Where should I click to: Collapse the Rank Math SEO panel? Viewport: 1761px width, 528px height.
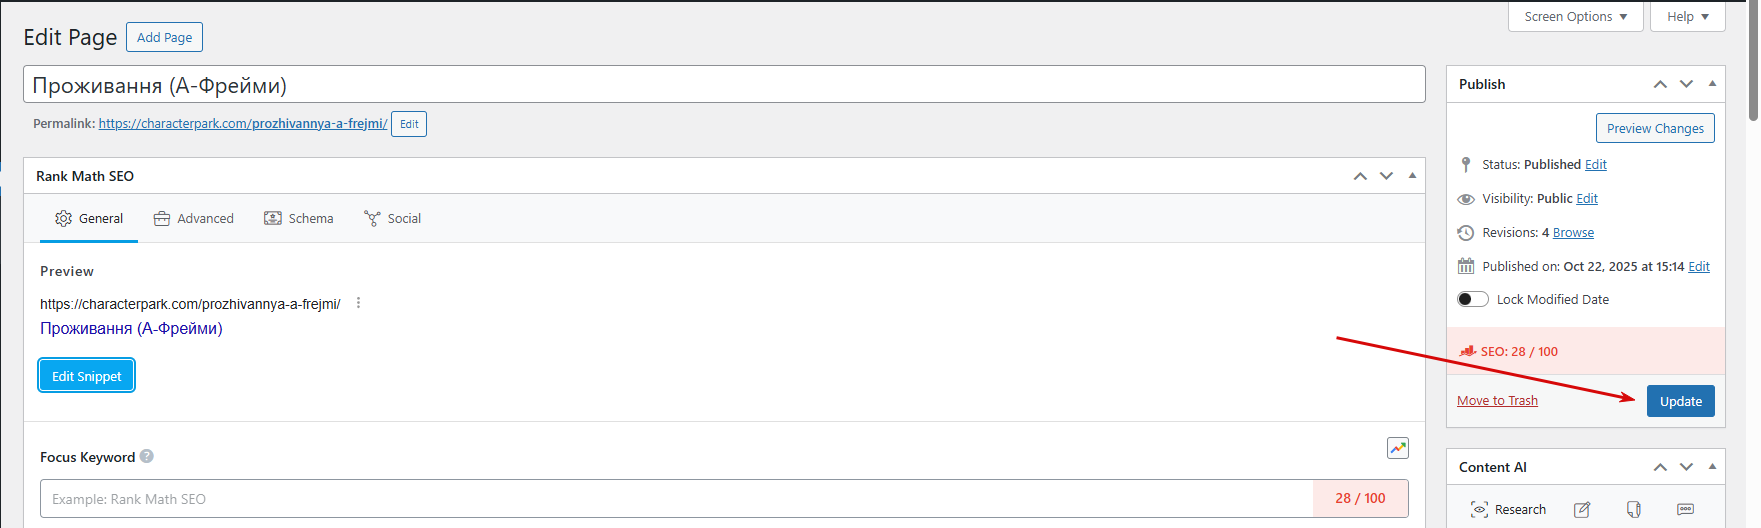[x=1412, y=176]
